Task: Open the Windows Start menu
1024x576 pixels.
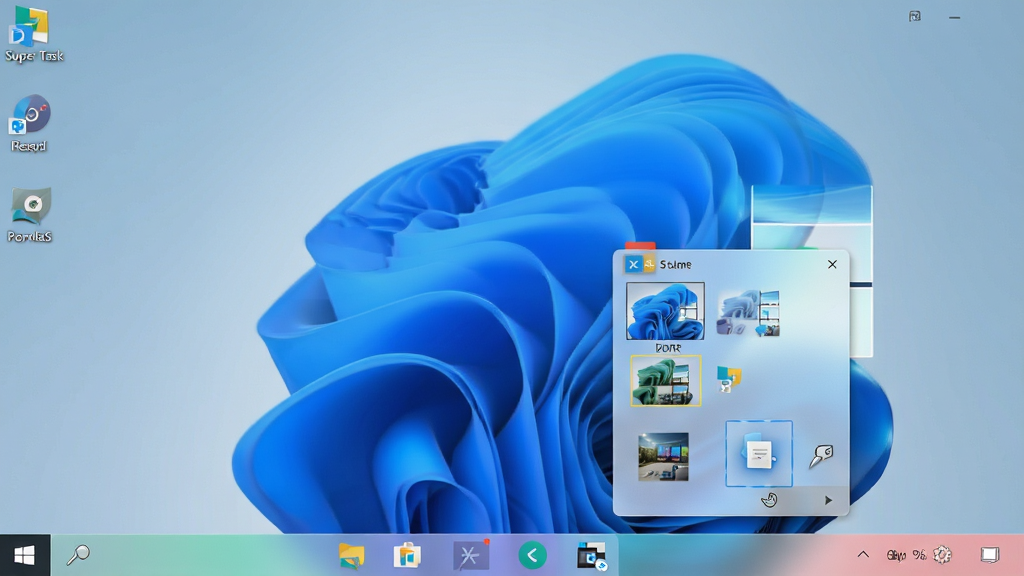Action: 25,555
